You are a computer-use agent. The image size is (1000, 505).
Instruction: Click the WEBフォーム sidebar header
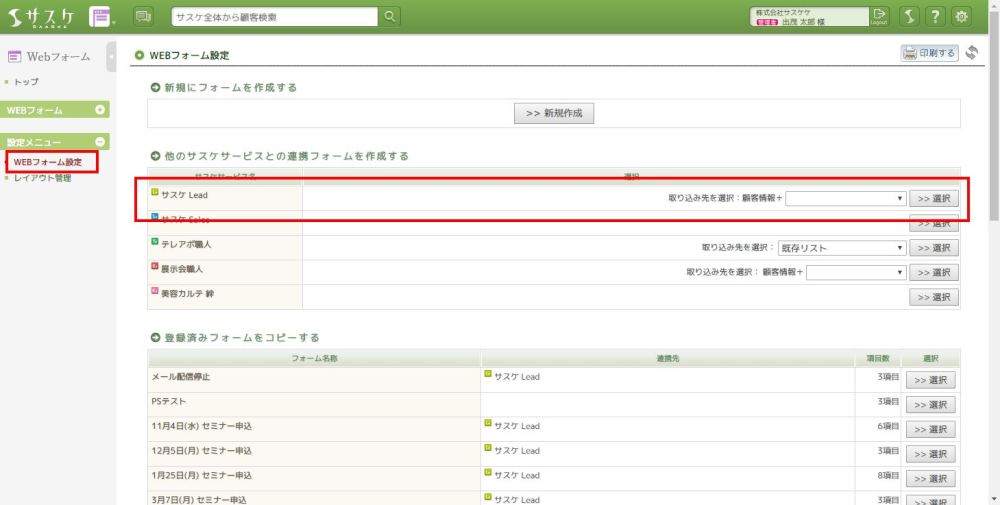(55, 110)
